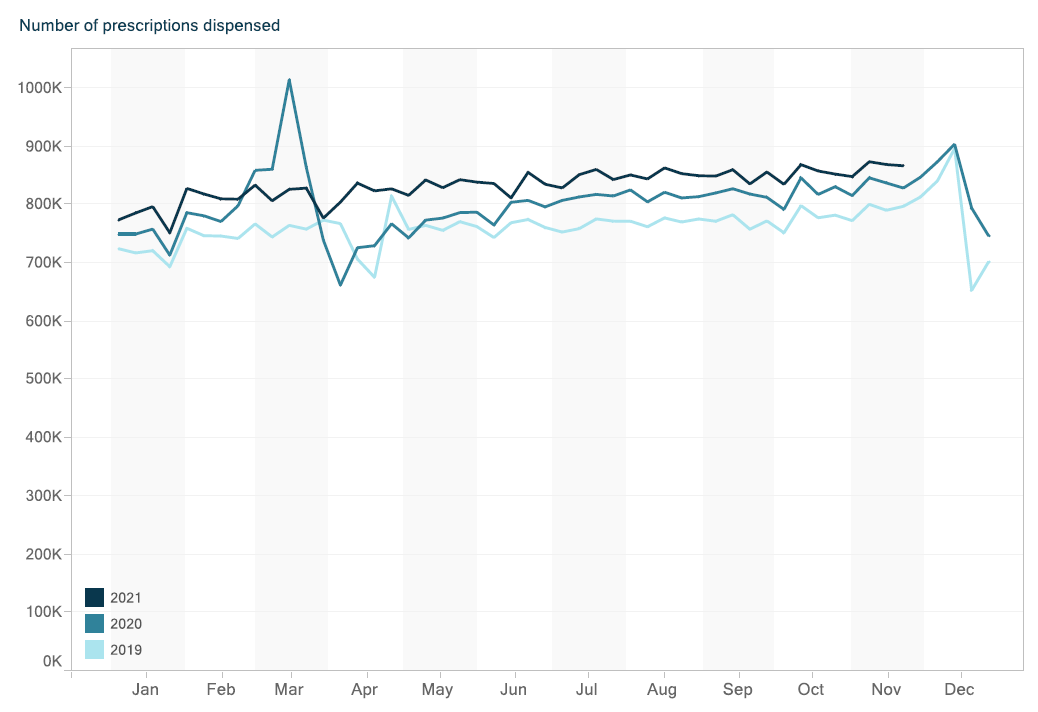Click the 2020 legend color swatch
This screenshot has height=712, width=1038.
click(95, 623)
